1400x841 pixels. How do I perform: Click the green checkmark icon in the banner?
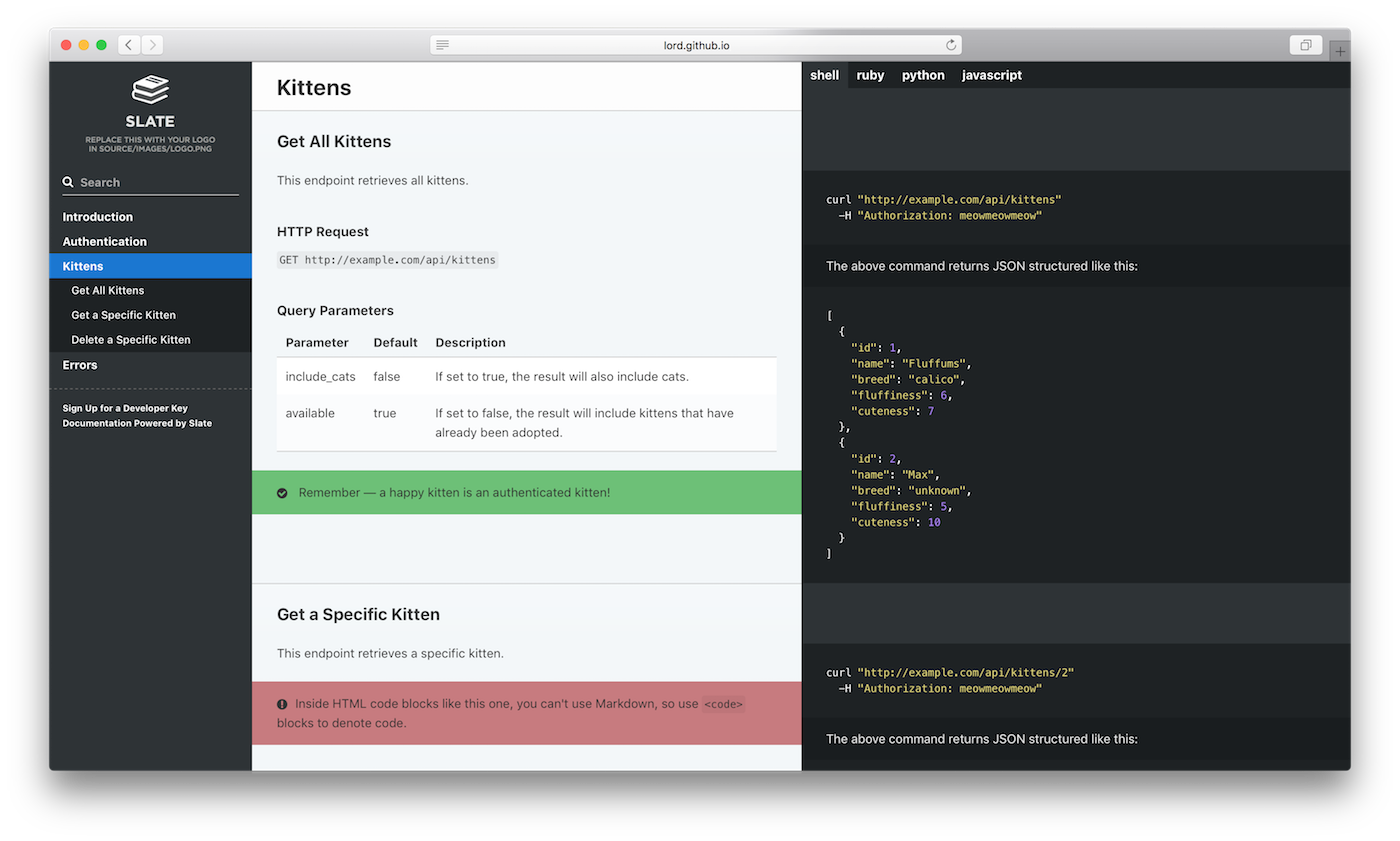click(x=282, y=492)
